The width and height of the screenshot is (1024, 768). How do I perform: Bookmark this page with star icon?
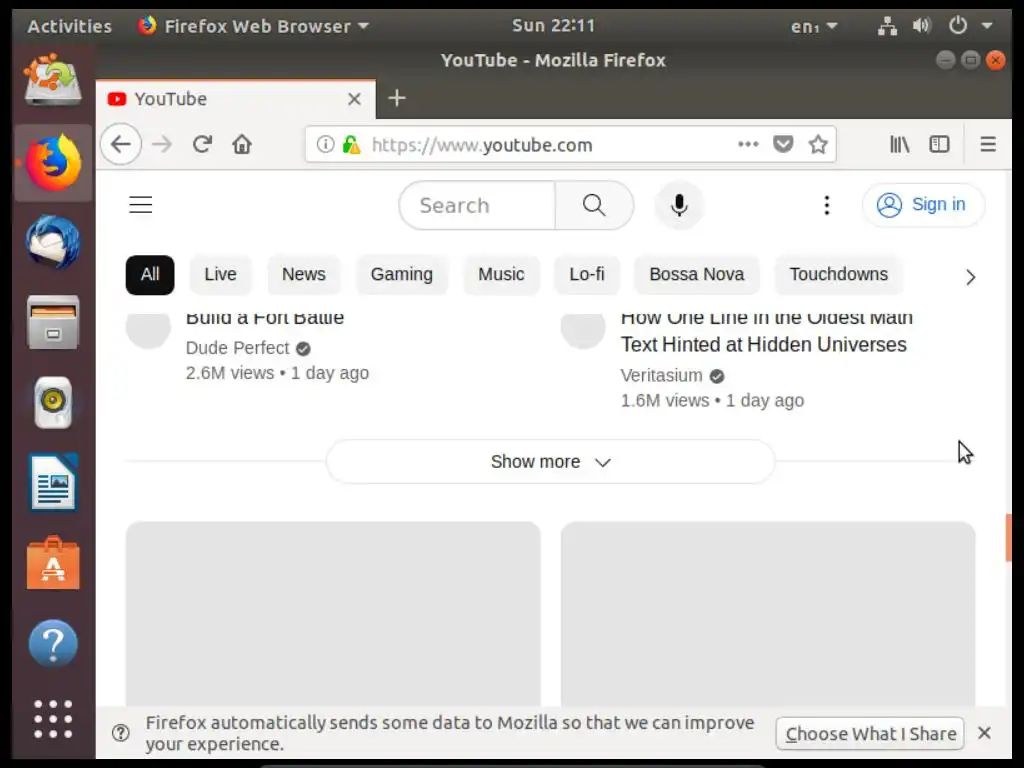[x=818, y=144]
